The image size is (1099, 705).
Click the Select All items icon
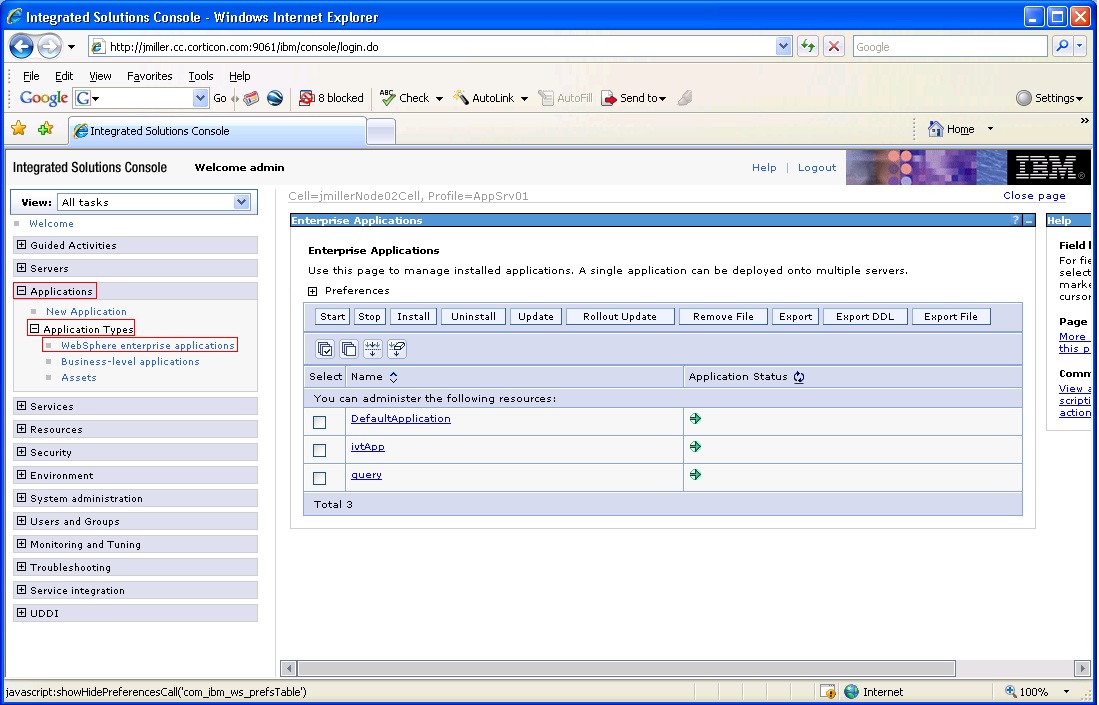point(323,349)
